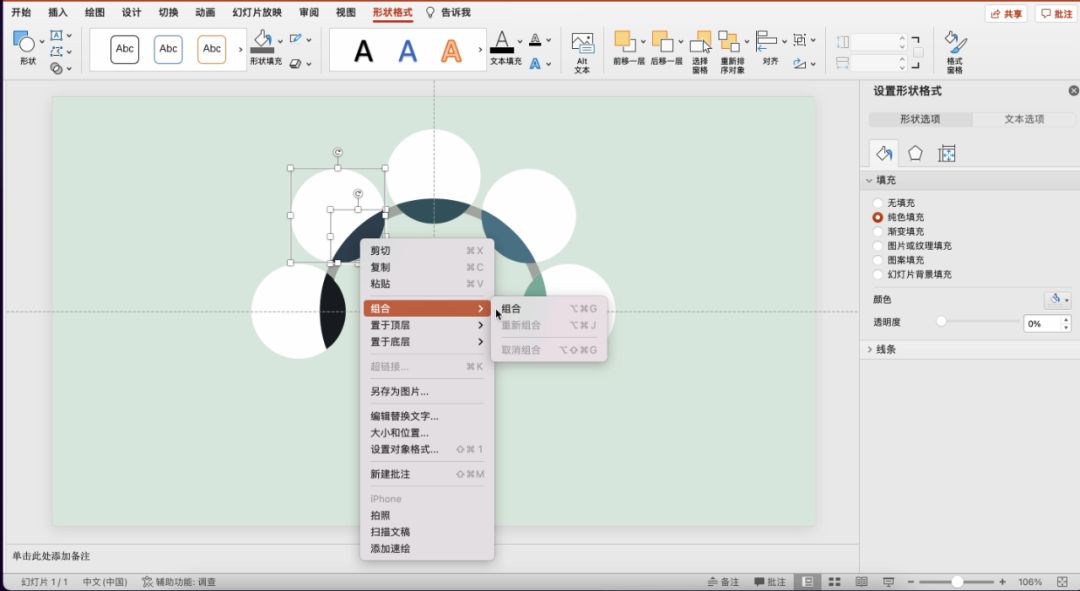Click Group (组合) in the submenu
1080x591 pixels.
click(x=512, y=309)
